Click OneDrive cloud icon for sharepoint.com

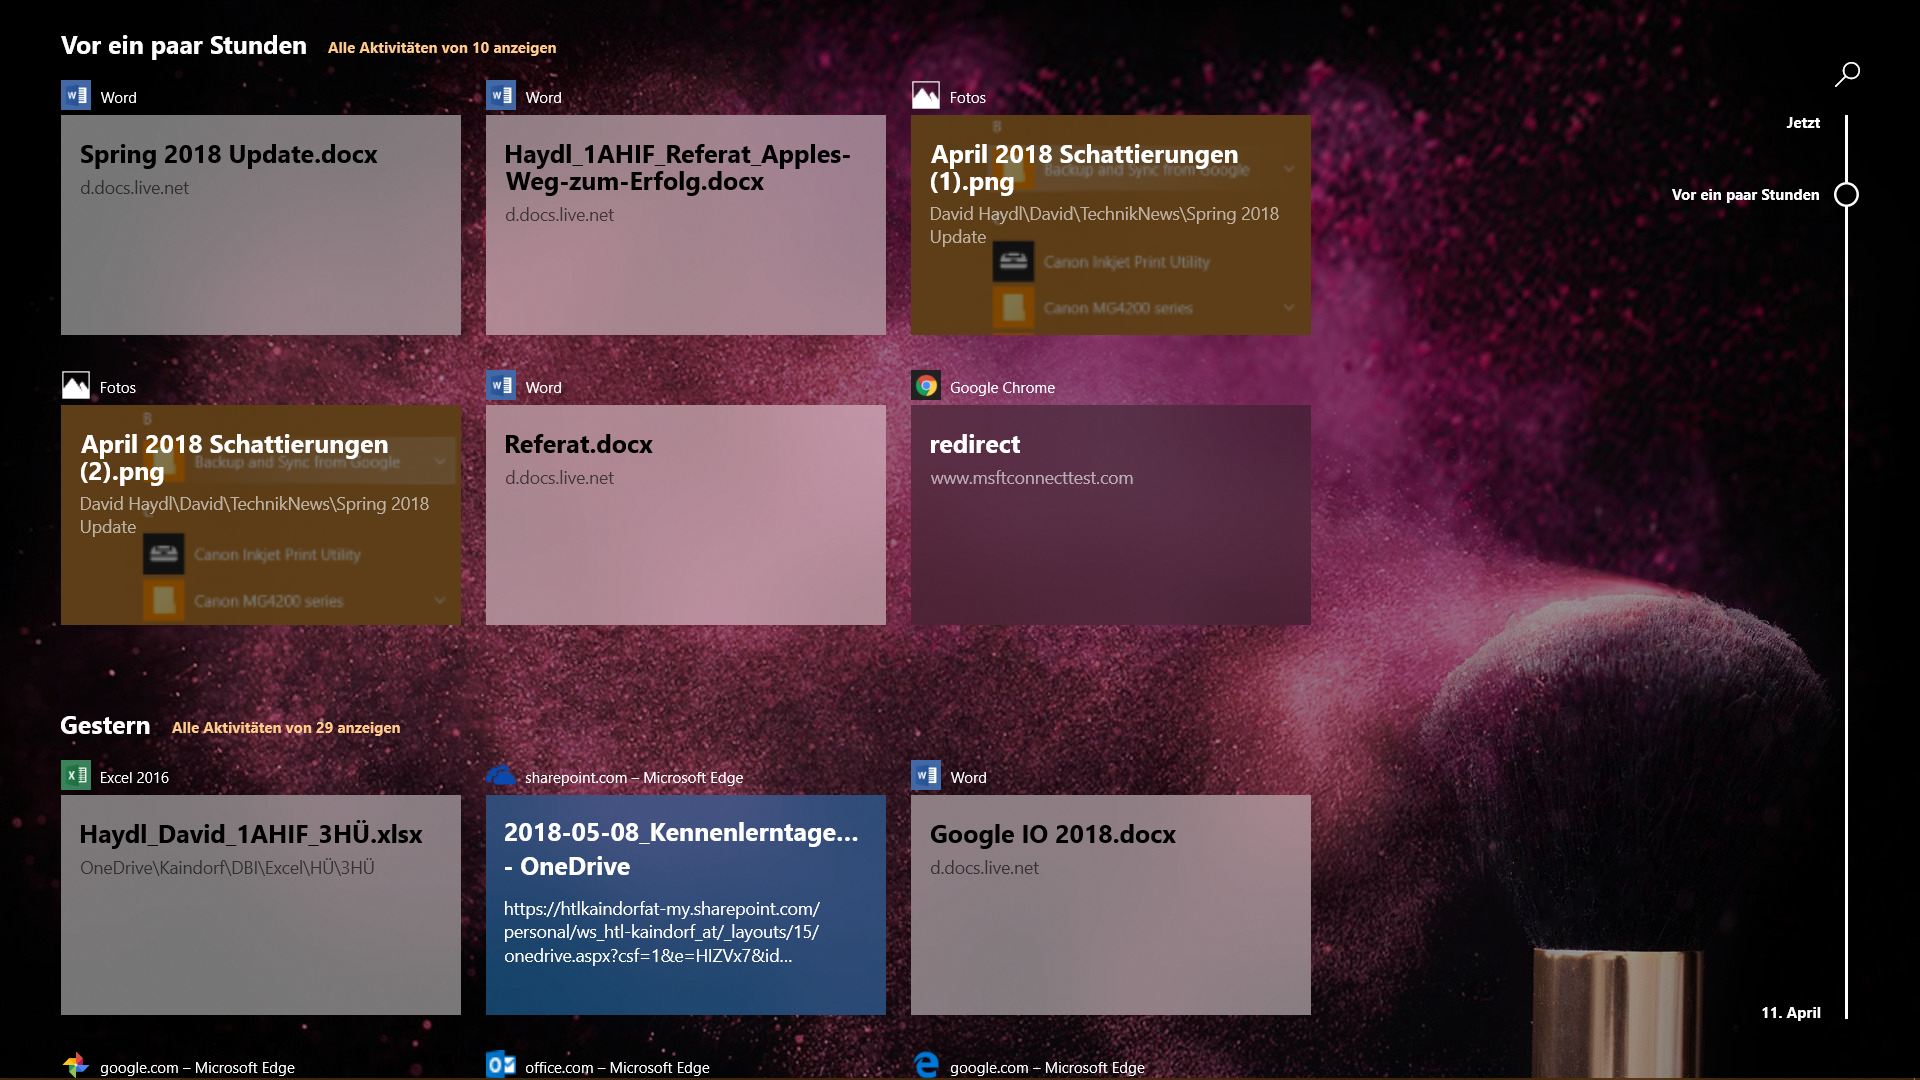[501, 776]
